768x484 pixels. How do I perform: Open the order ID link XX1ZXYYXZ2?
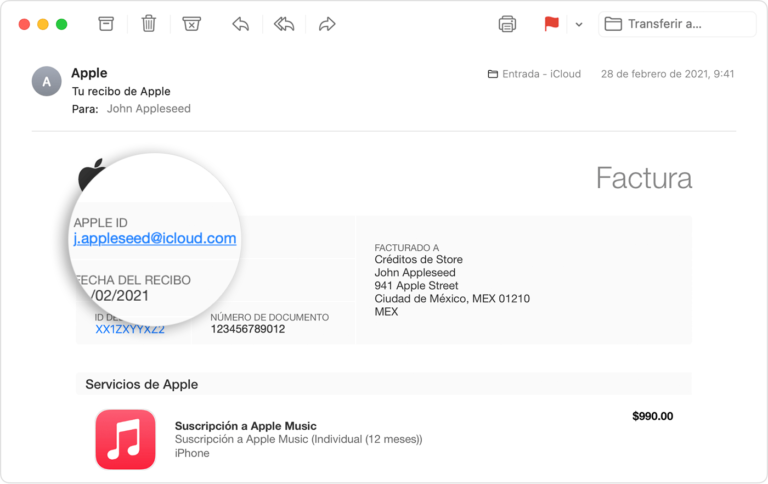(x=130, y=329)
